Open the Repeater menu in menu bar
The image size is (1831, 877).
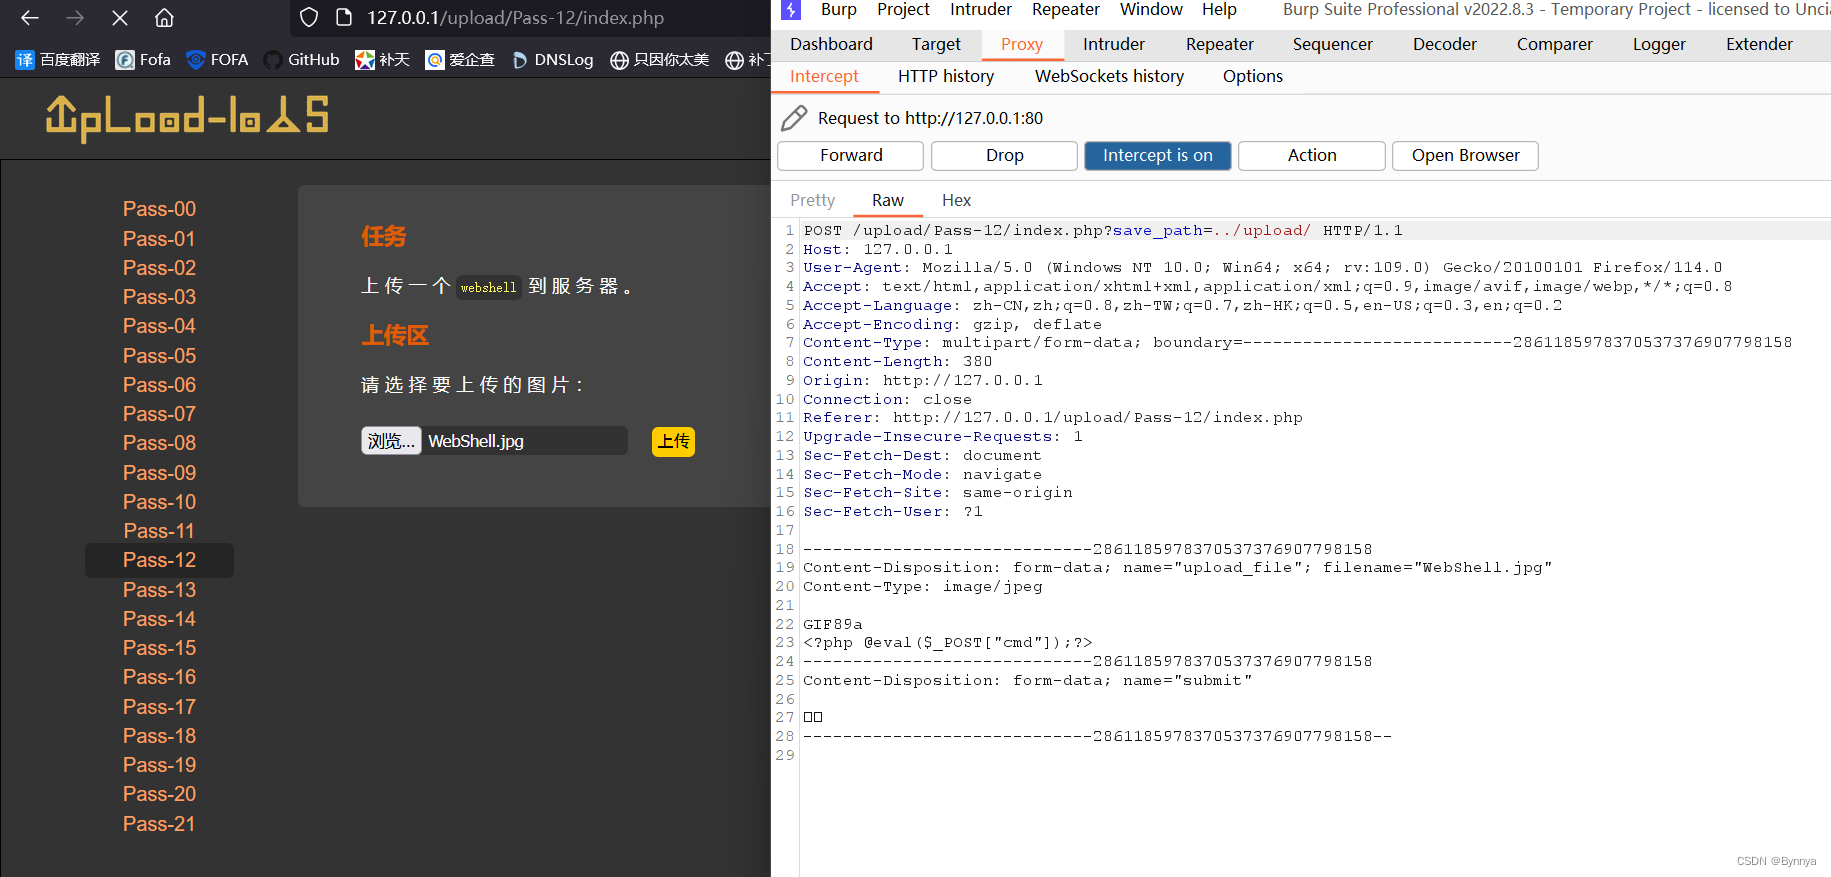pyautogui.click(x=1066, y=10)
